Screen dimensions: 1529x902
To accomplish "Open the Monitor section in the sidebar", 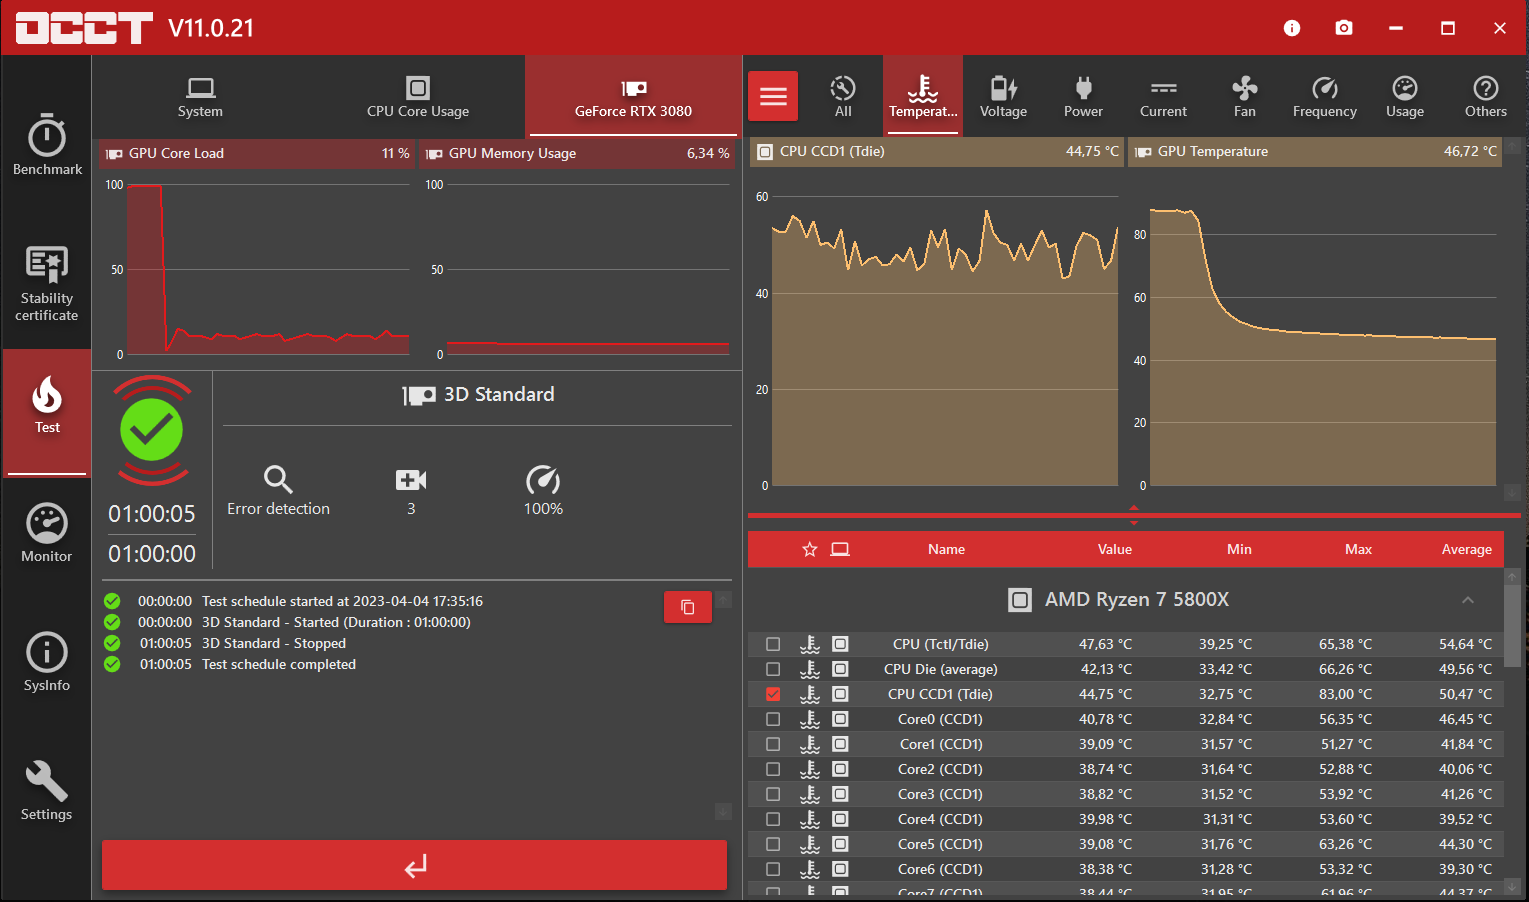I will [47, 534].
